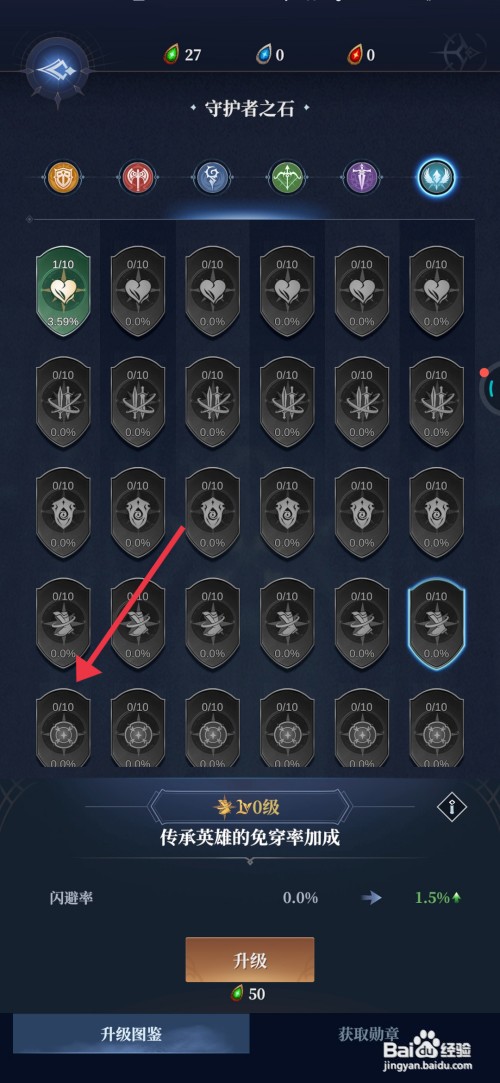This screenshot has width=500, height=1083.
Task: Click the blue gem currency counter
Action: (x=270, y=55)
